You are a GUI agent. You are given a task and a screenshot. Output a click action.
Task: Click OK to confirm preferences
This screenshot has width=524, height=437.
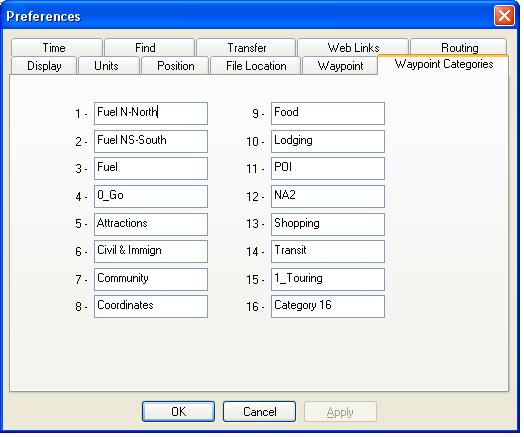pos(178,411)
